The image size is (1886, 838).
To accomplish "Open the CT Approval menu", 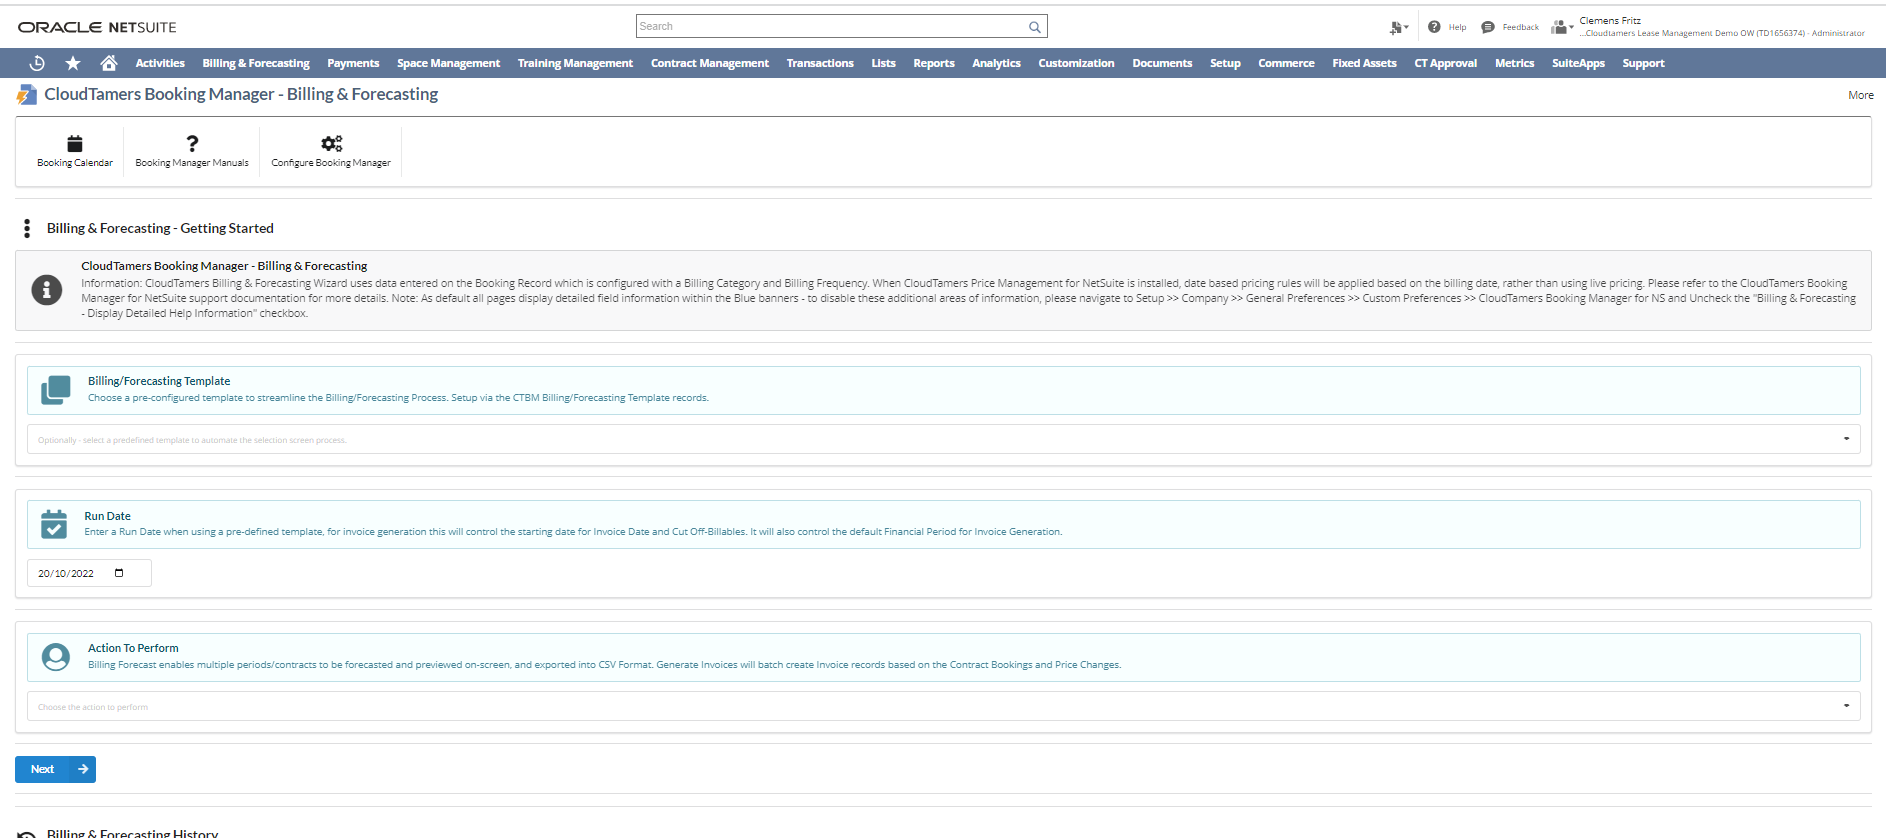I will point(1445,63).
